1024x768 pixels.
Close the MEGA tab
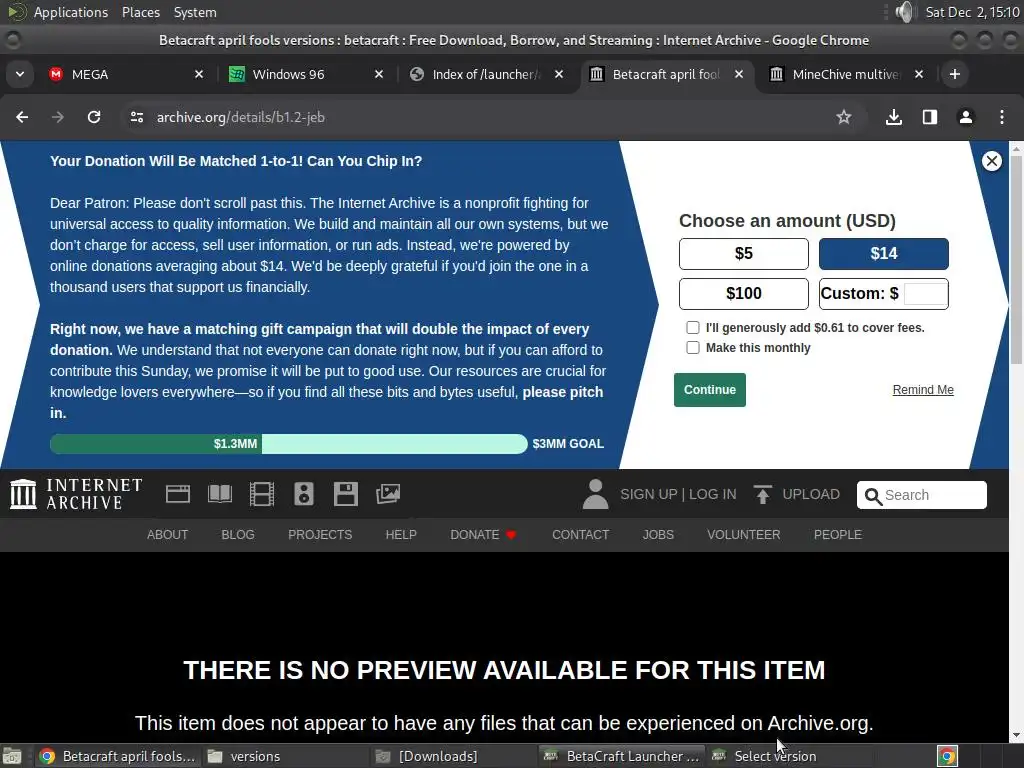(x=199, y=74)
